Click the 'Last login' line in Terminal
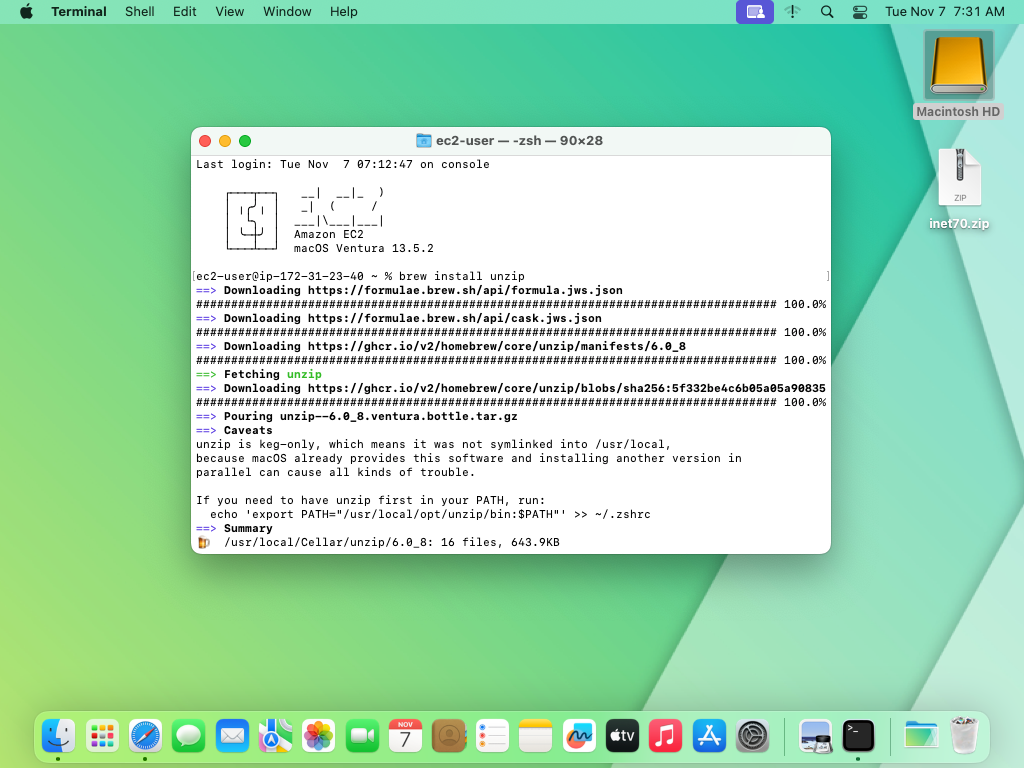Viewport: 1024px width, 768px height. click(343, 165)
